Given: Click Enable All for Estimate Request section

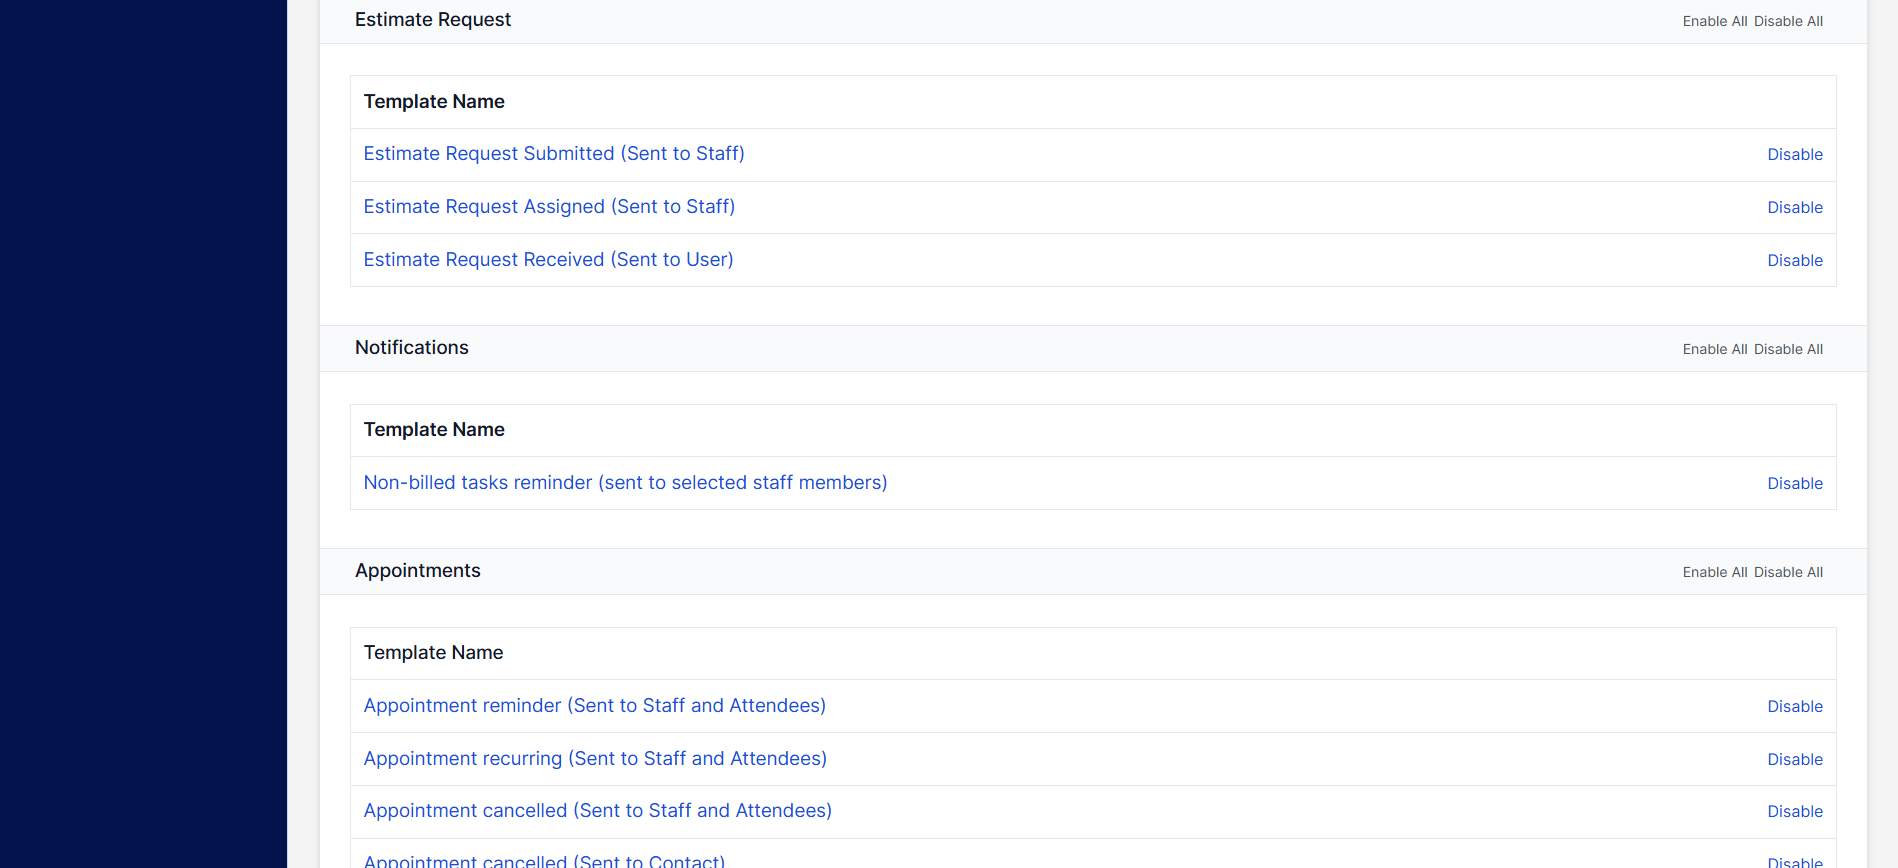Looking at the screenshot, I should [1715, 21].
